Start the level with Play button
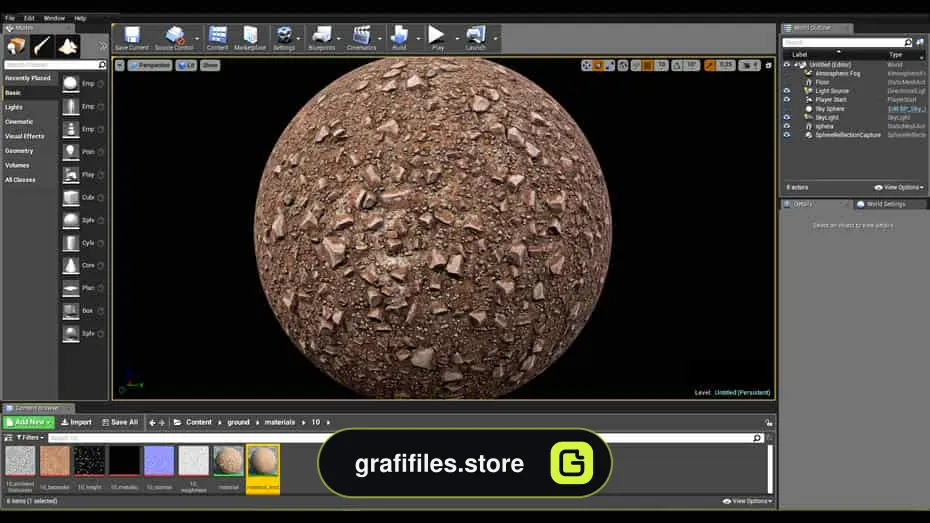The height and width of the screenshot is (523, 930). [437, 38]
